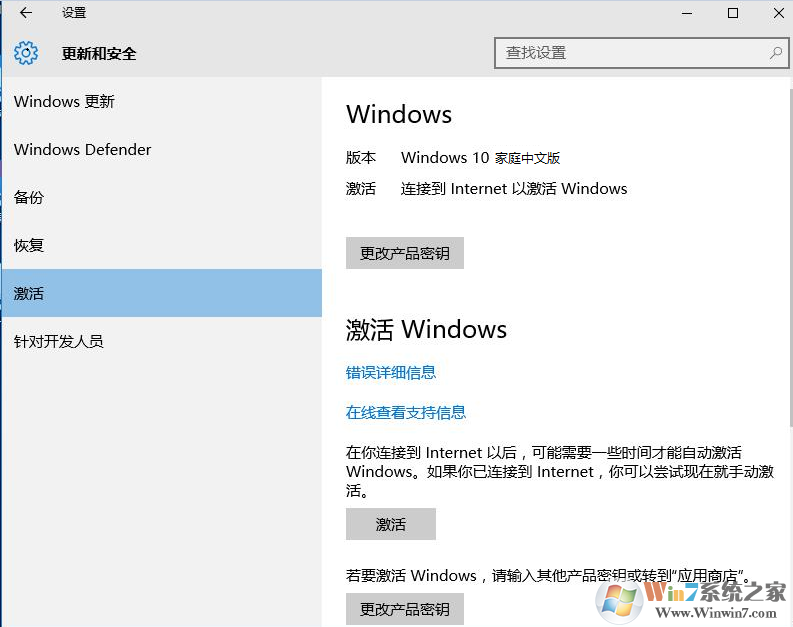Click the search magnifier icon

coord(775,53)
